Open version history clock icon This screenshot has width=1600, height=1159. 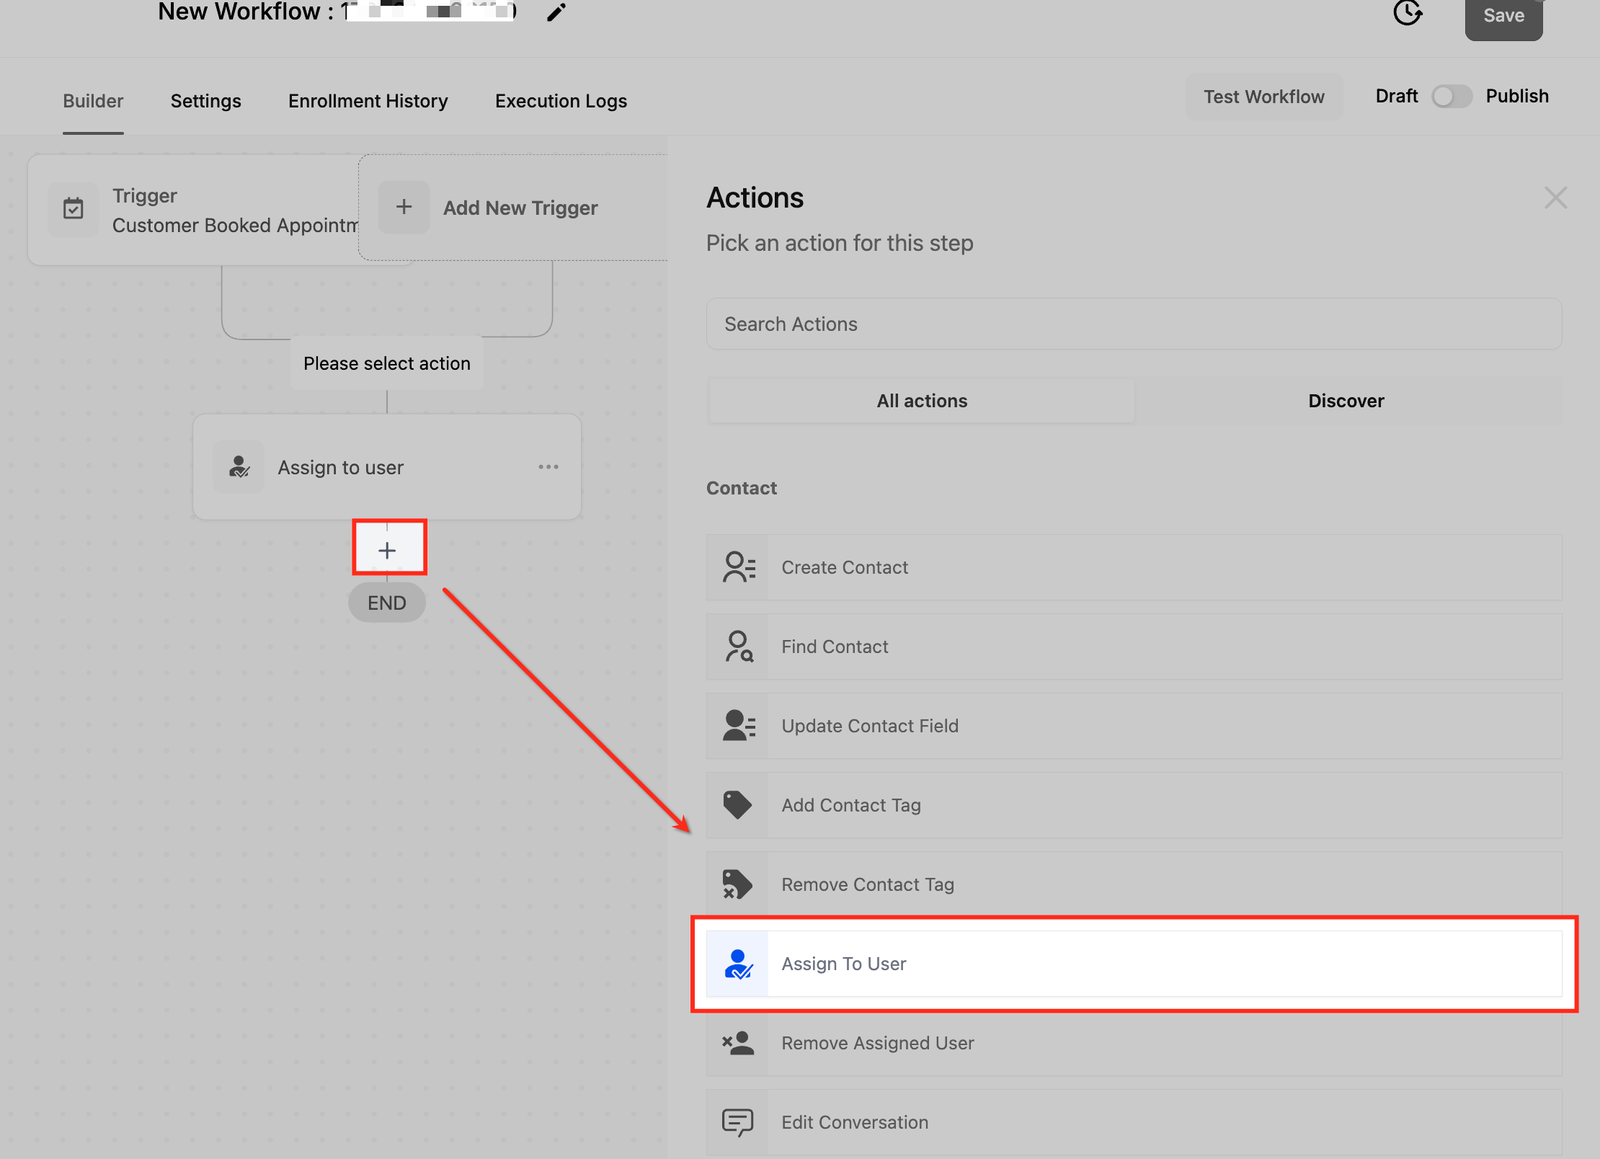(x=1407, y=13)
